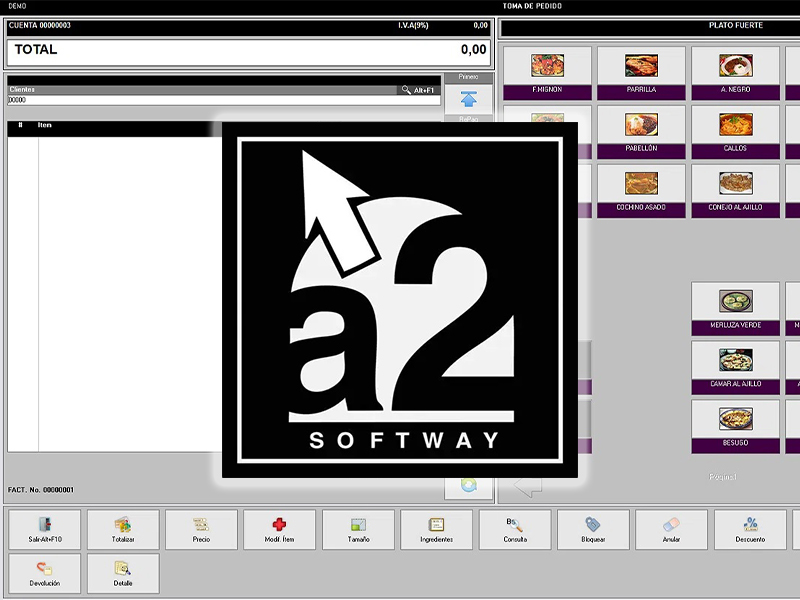Click the Salir Alt+F10 exit button

click(45, 530)
